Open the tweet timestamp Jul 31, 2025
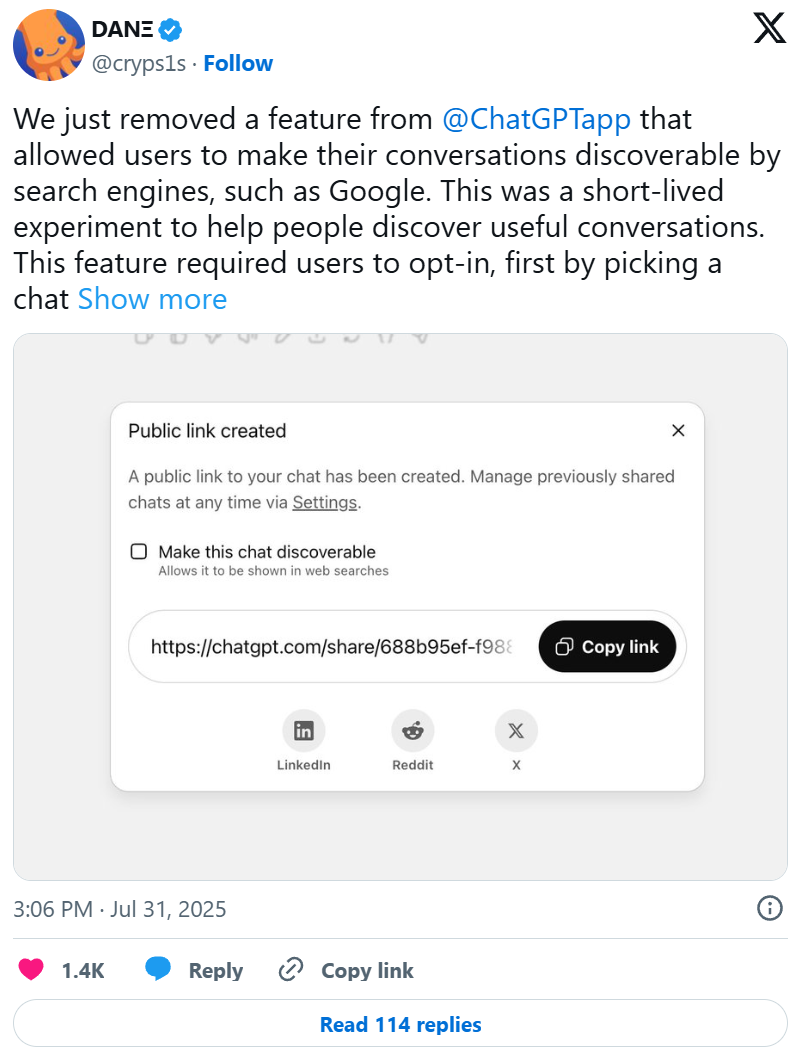Viewport: 807px width, 1054px height. coord(120,909)
